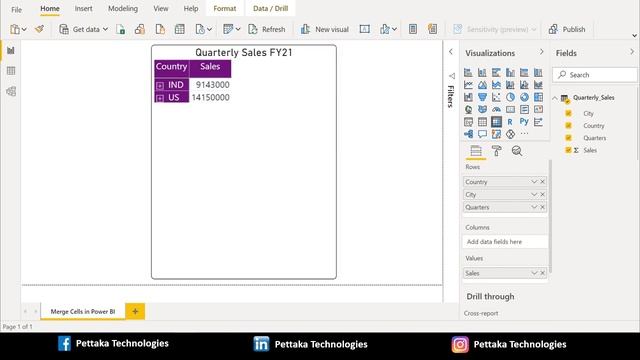The image size is (640, 360).
Task: Open the File menu
Action: tap(16, 9)
